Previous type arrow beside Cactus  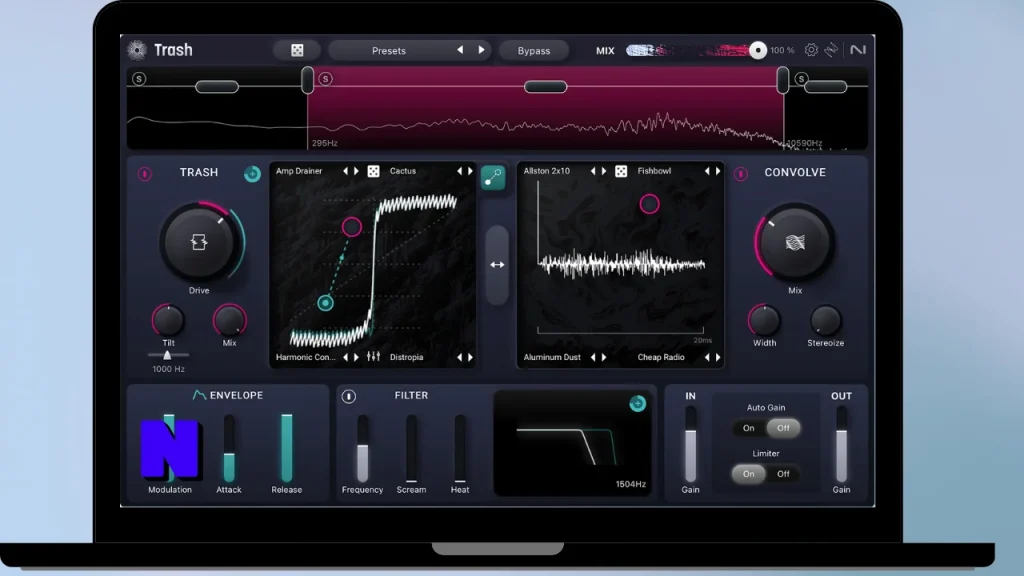pos(459,171)
